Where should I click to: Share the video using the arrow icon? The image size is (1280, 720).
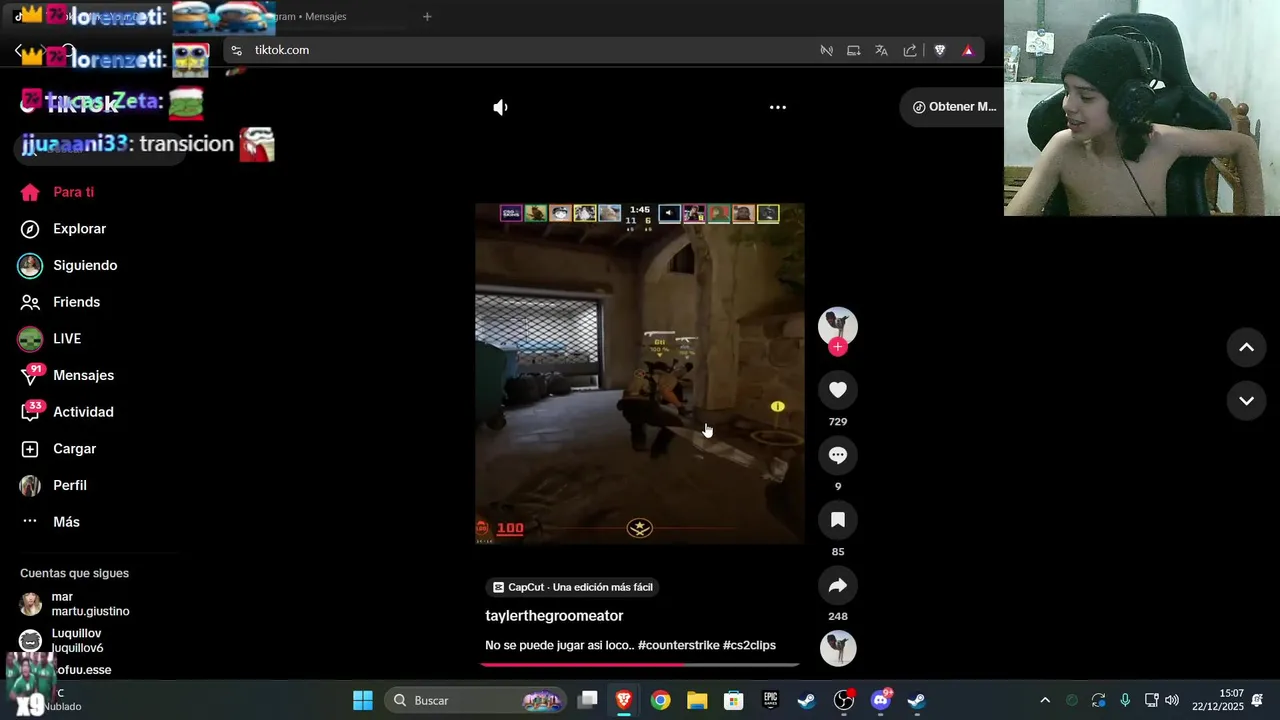(x=838, y=585)
